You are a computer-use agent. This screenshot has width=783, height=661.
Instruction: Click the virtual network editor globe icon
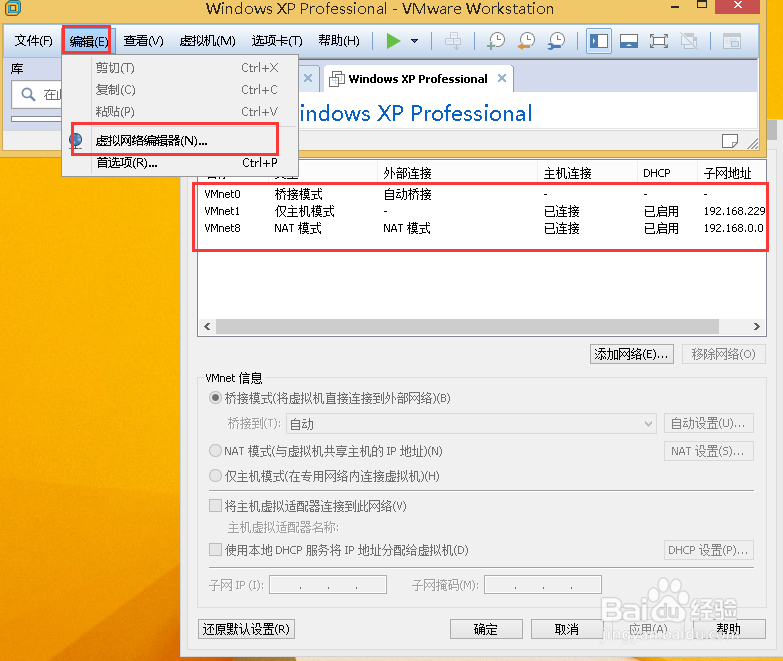point(76,140)
